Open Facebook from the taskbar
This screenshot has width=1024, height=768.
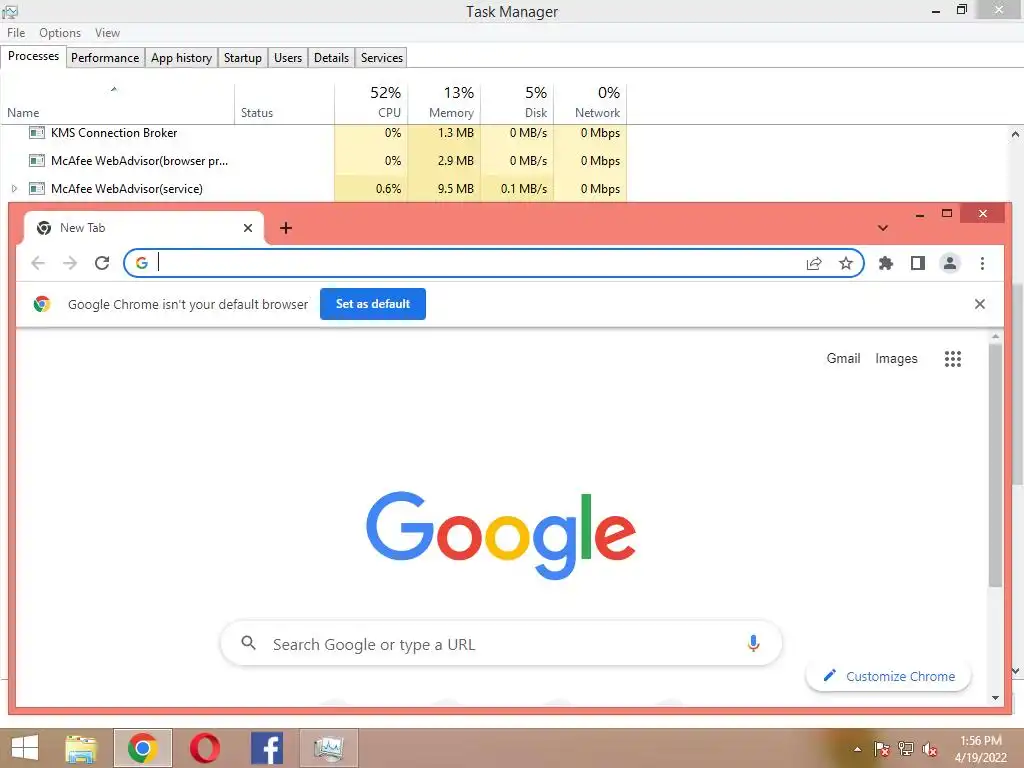point(267,748)
